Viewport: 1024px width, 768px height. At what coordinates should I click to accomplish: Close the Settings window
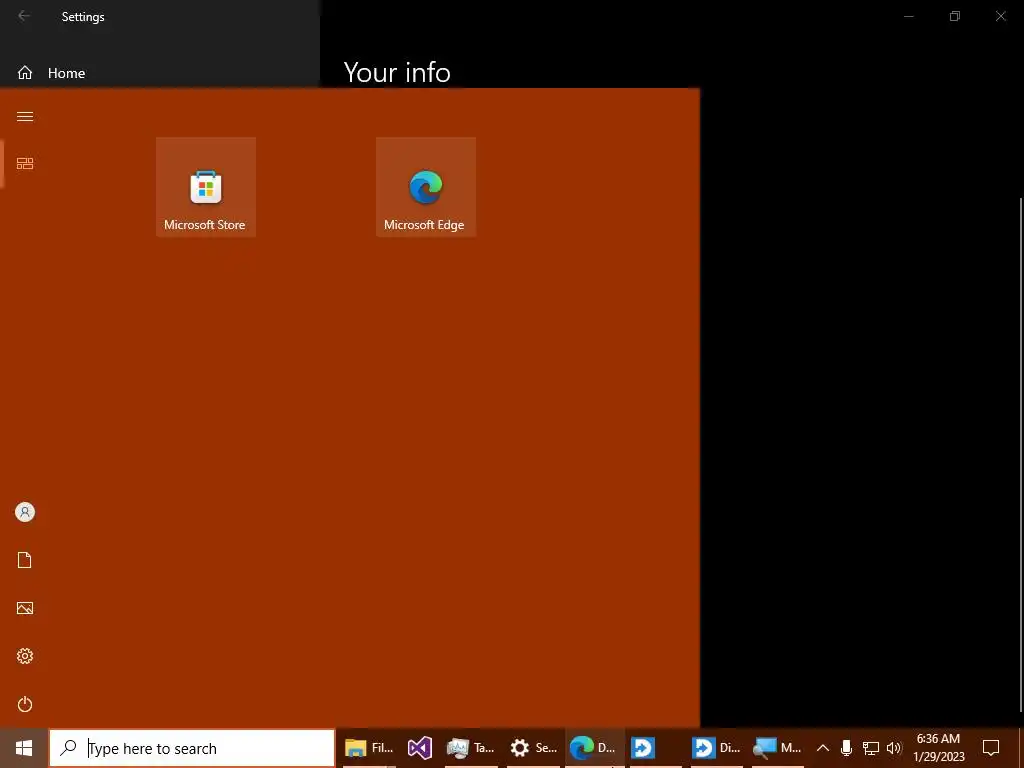1000,16
